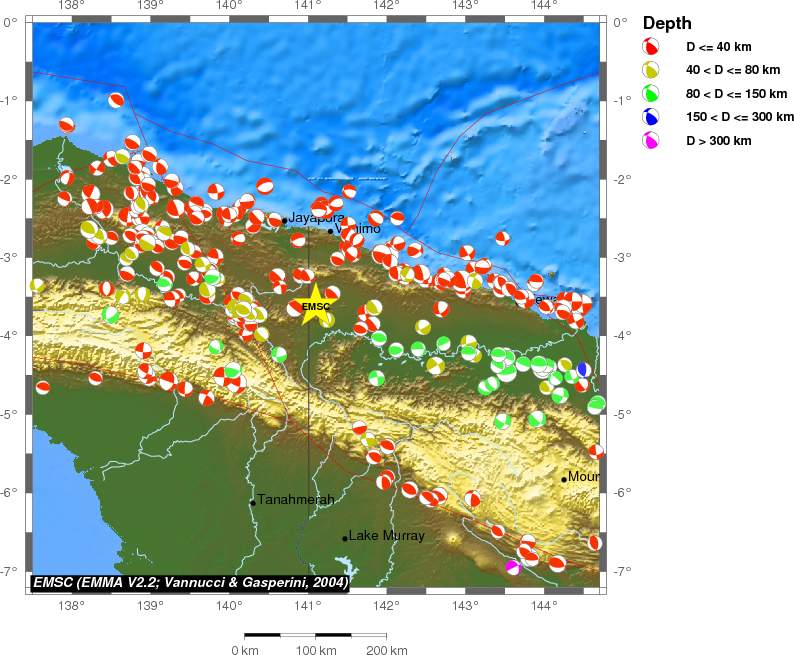Click the 0° latitude label on left axis

[11, 22]
